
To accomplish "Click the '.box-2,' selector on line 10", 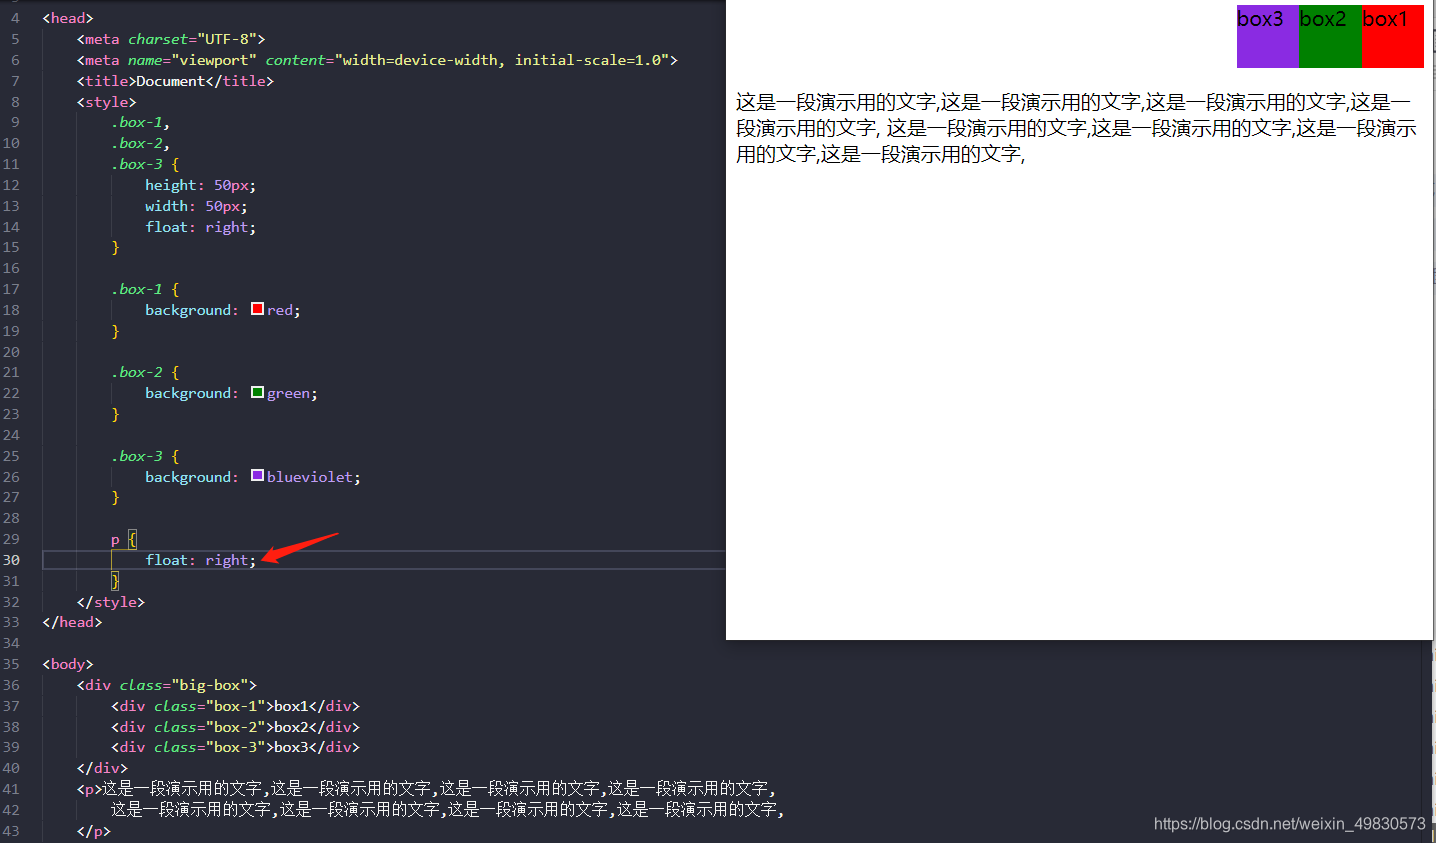I will [x=140, y=143].
